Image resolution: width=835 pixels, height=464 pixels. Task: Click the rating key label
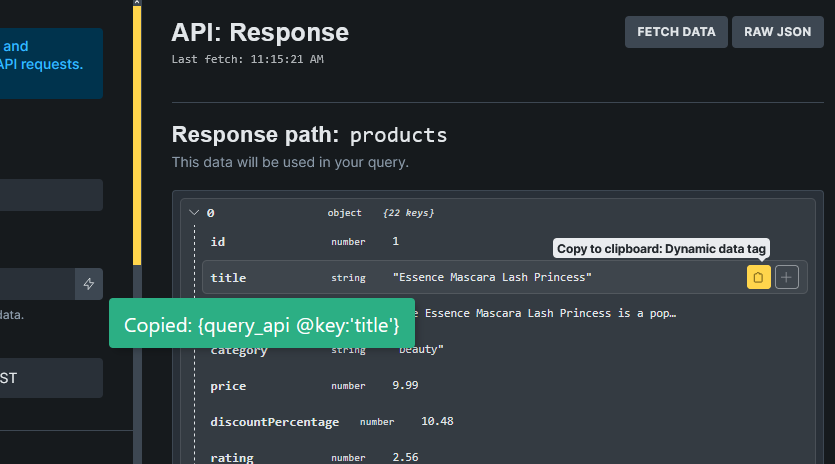(x=232, y=458)
